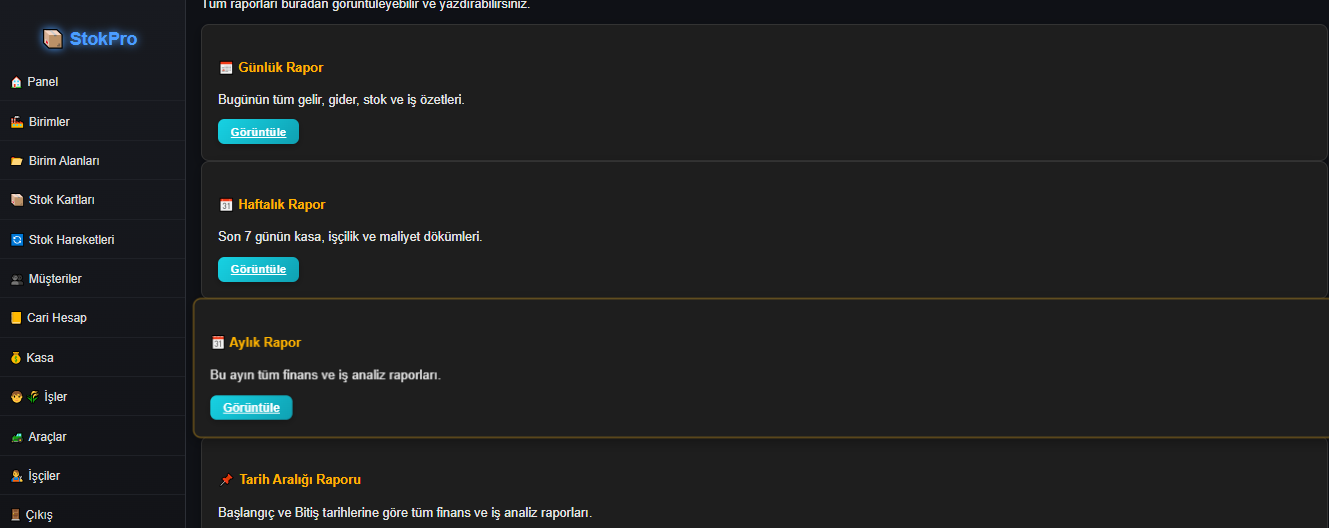Viewport: 1329px width, 528px height.
Task: Click the Tarih Aralığı Raporu heading
Action: point(300,480)
